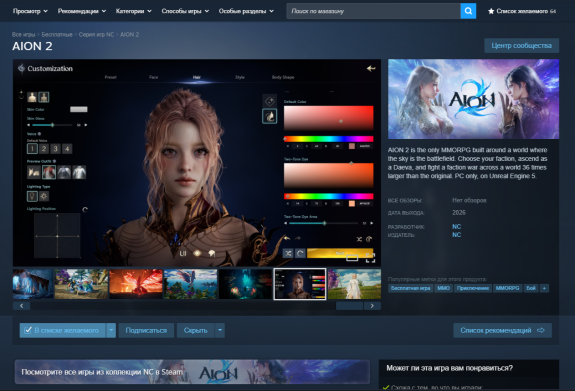Expand the hide button dropdown arrow
575x391 pixels.
click(220, 330)
